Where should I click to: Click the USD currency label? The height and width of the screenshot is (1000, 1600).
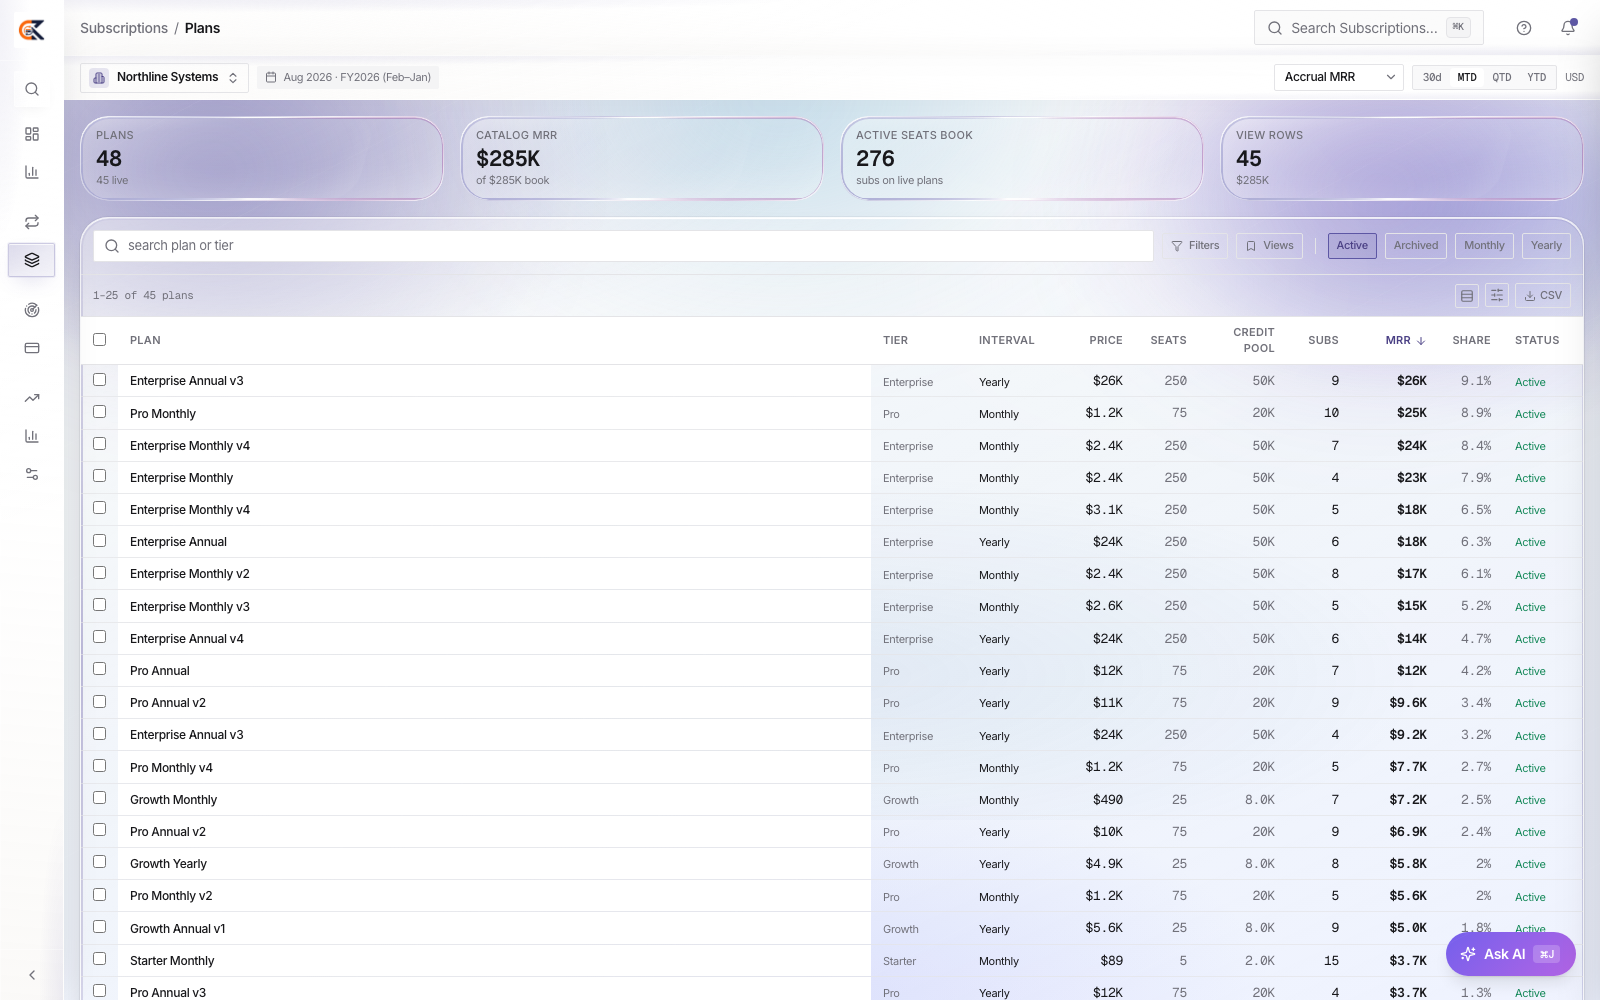(1574, 77)
